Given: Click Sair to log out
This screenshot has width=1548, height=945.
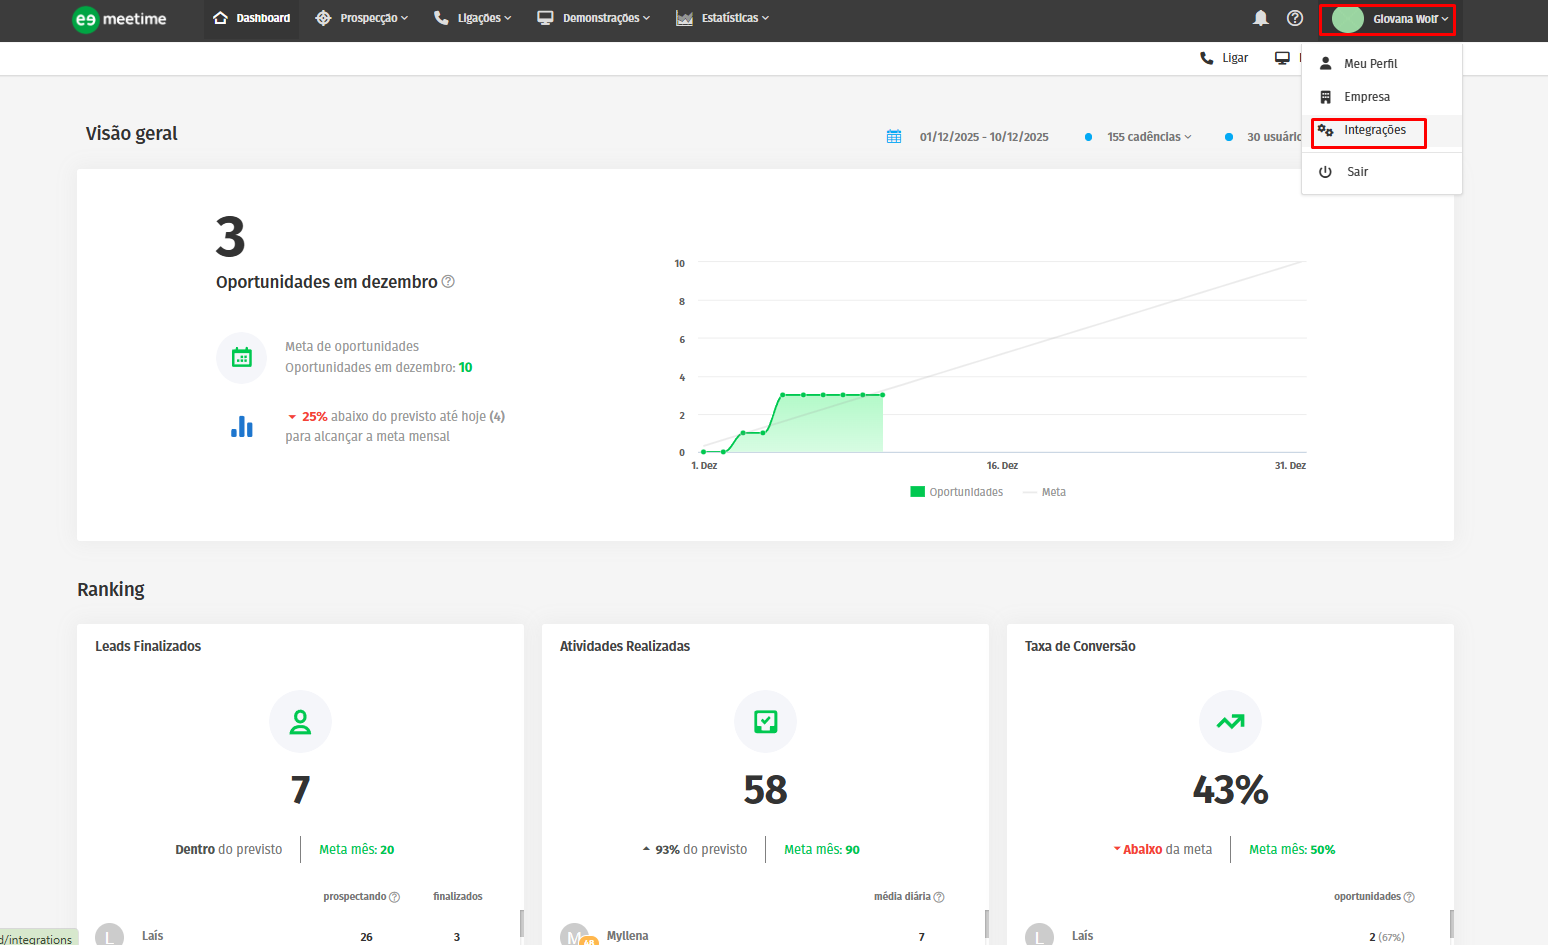Looking at the screenshot, I should 1357,172.
